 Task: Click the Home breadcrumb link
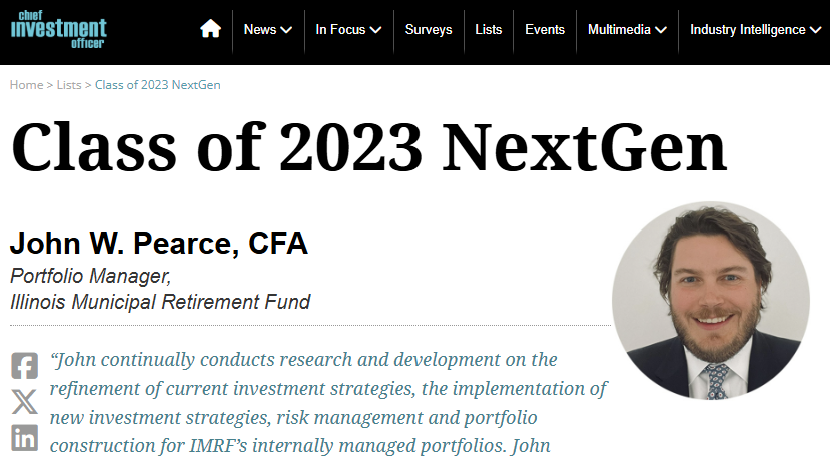tap(26, 85)
